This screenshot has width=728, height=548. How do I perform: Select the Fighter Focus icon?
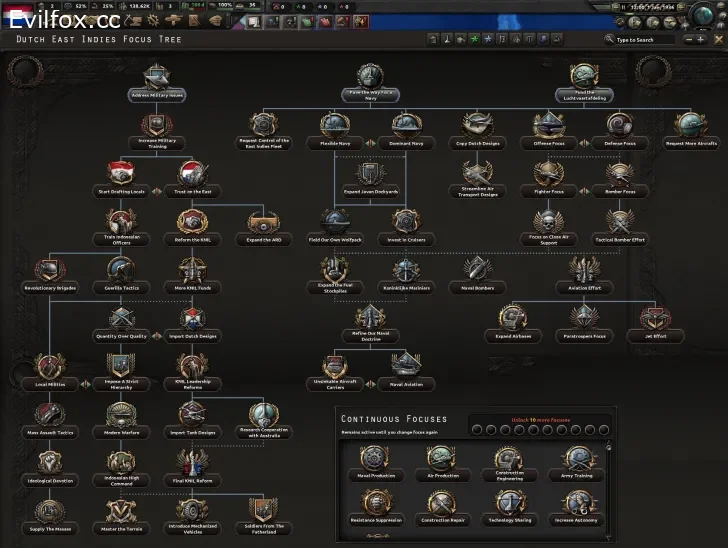(549, 175)
